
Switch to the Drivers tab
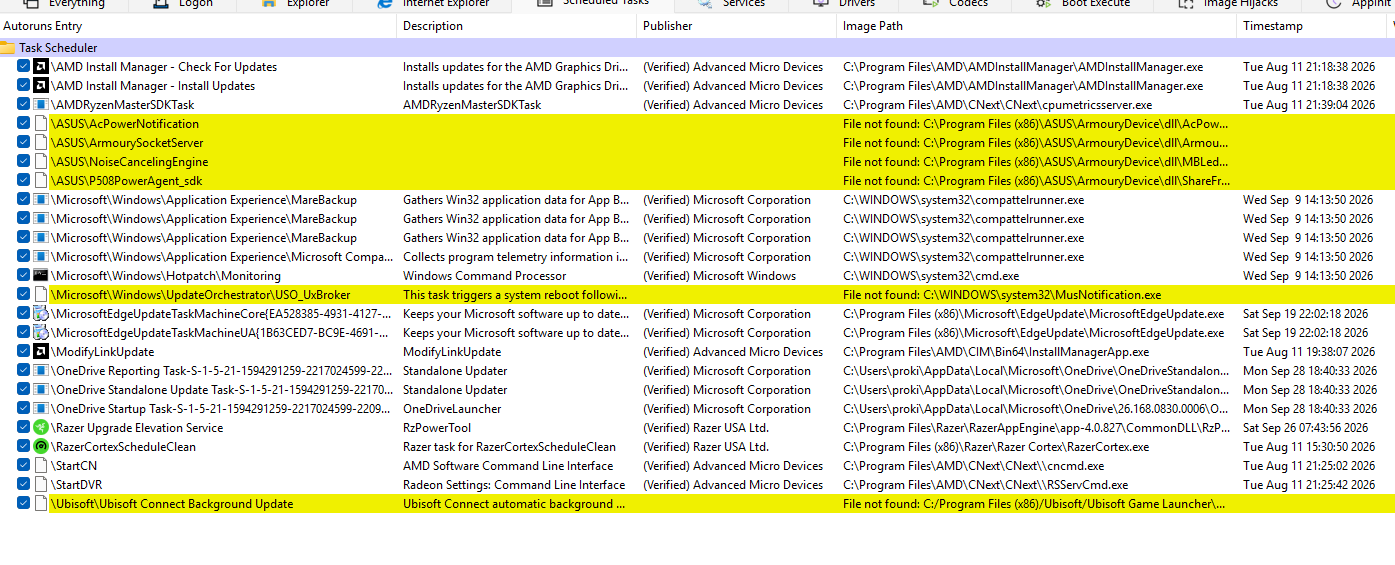(x=844, y=5)
